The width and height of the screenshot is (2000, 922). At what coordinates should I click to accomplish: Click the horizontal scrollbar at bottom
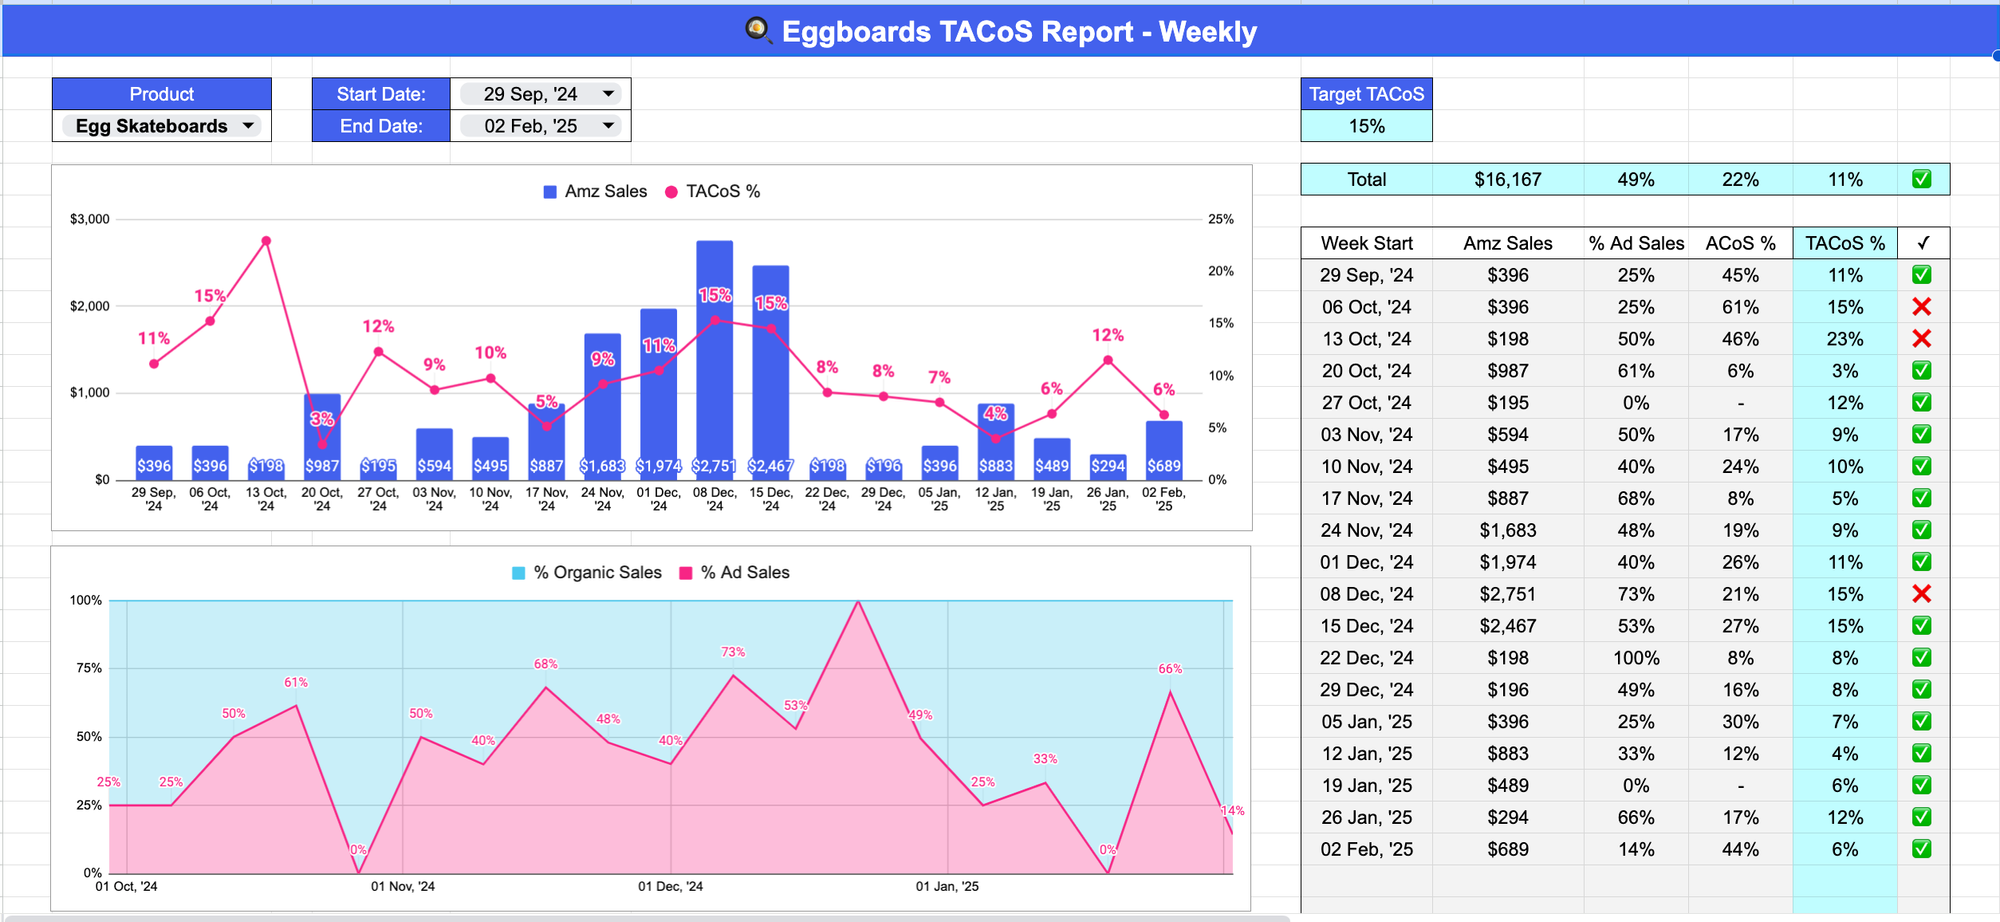(x=645, y=918)
